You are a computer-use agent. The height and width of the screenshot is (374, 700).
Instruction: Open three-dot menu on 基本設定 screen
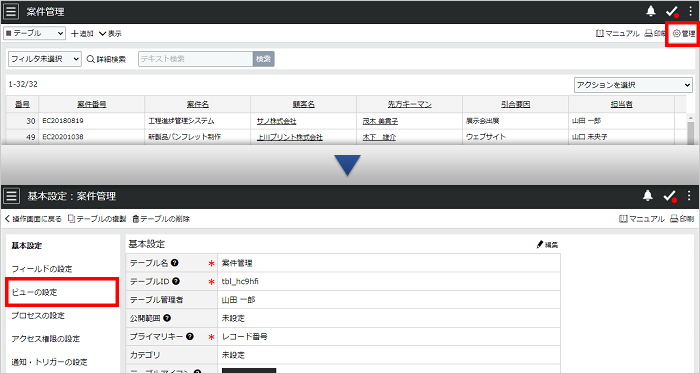click(x=689, y=195)
